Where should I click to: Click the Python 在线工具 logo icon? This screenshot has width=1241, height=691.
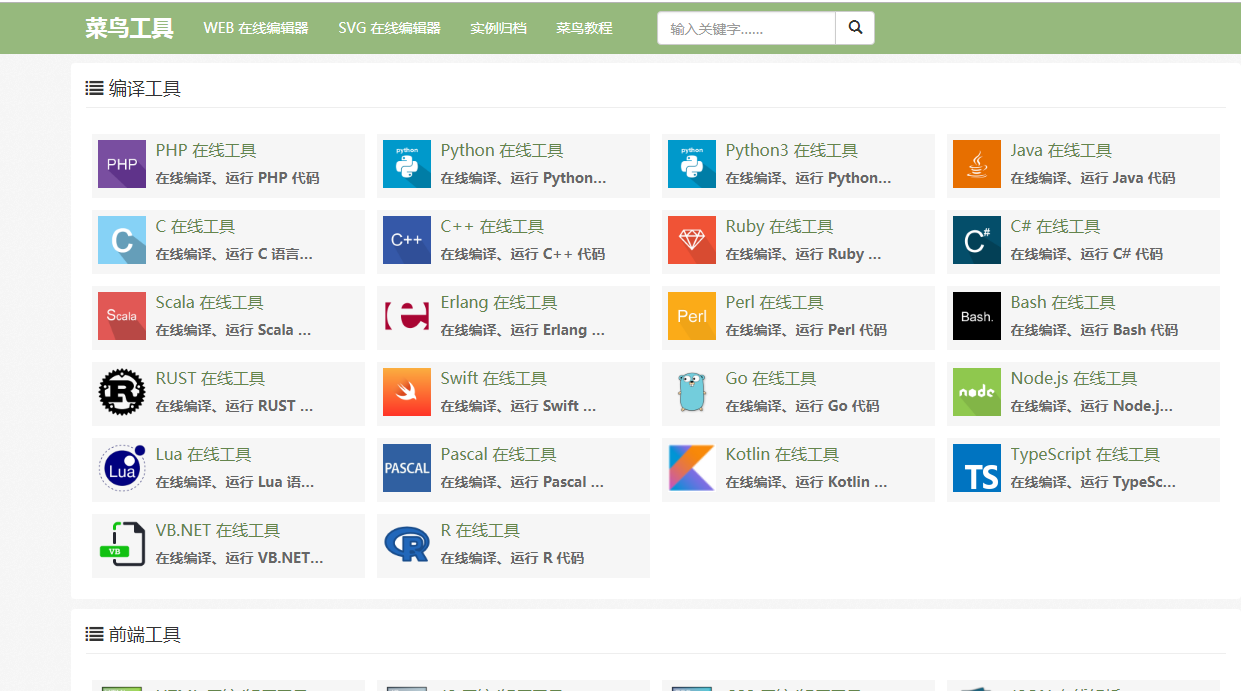point(407,164)
